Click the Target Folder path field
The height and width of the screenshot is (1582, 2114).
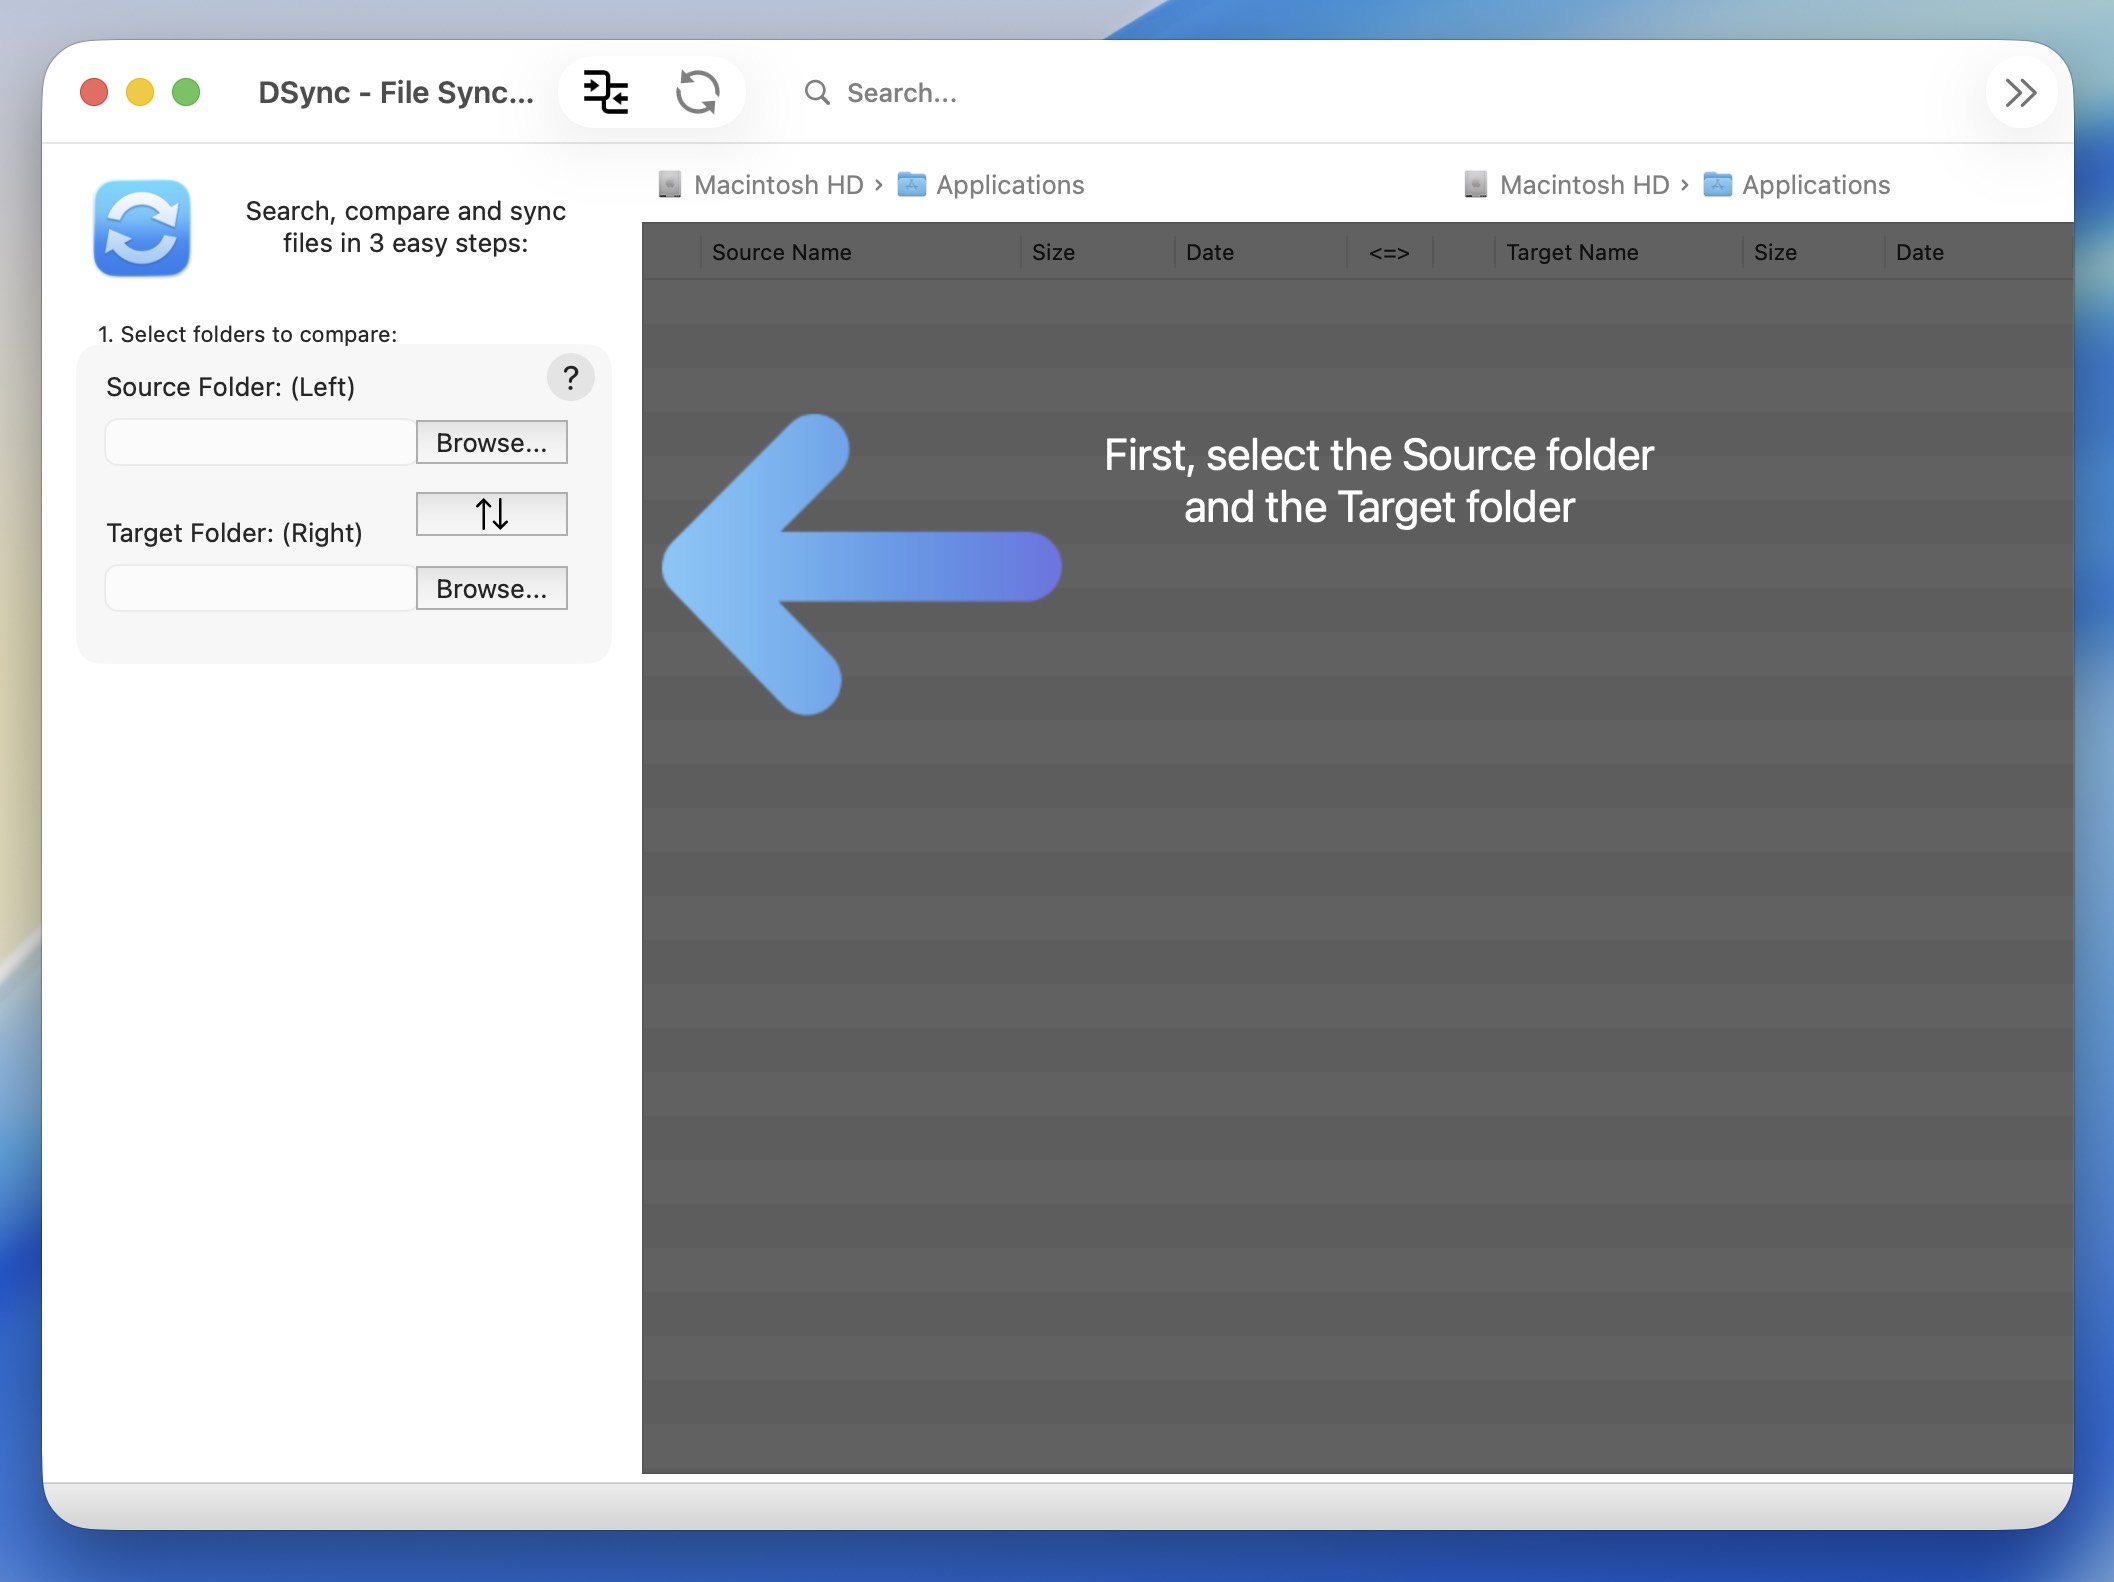tap(260, 589)
